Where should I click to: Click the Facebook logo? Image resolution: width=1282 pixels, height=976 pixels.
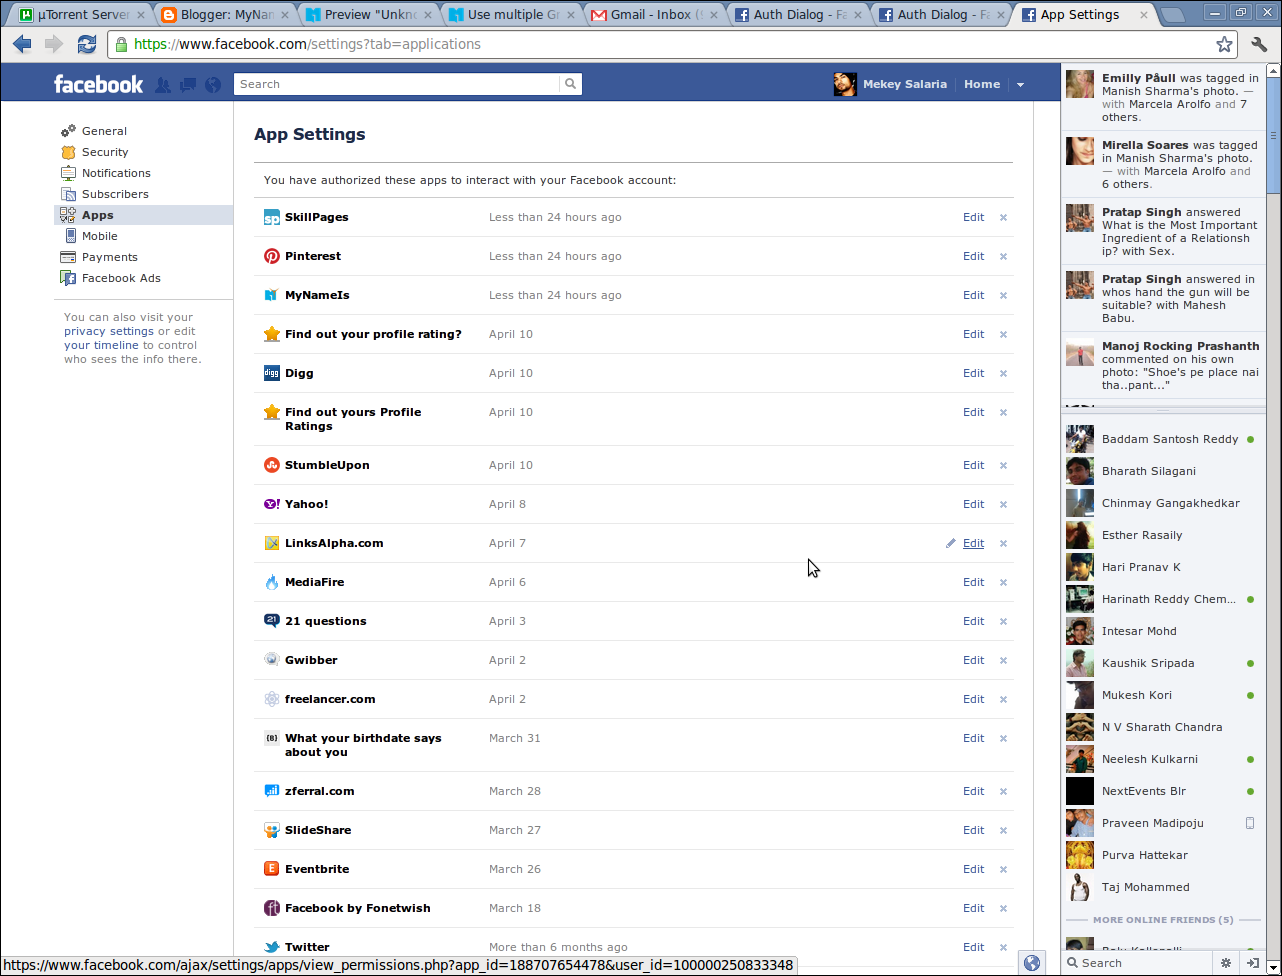tap(98, 85)
